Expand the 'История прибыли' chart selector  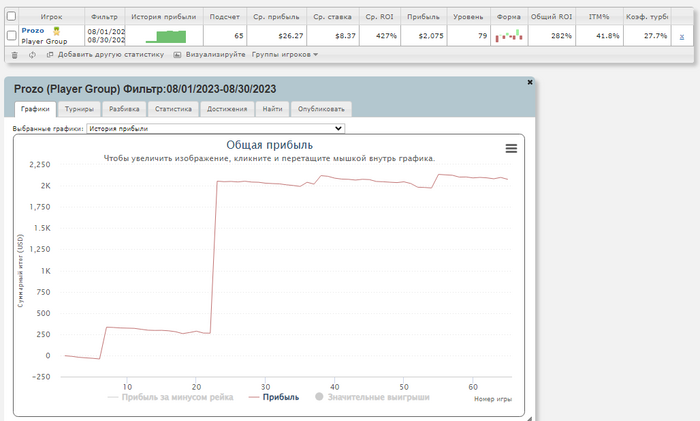tap(216, 129)
